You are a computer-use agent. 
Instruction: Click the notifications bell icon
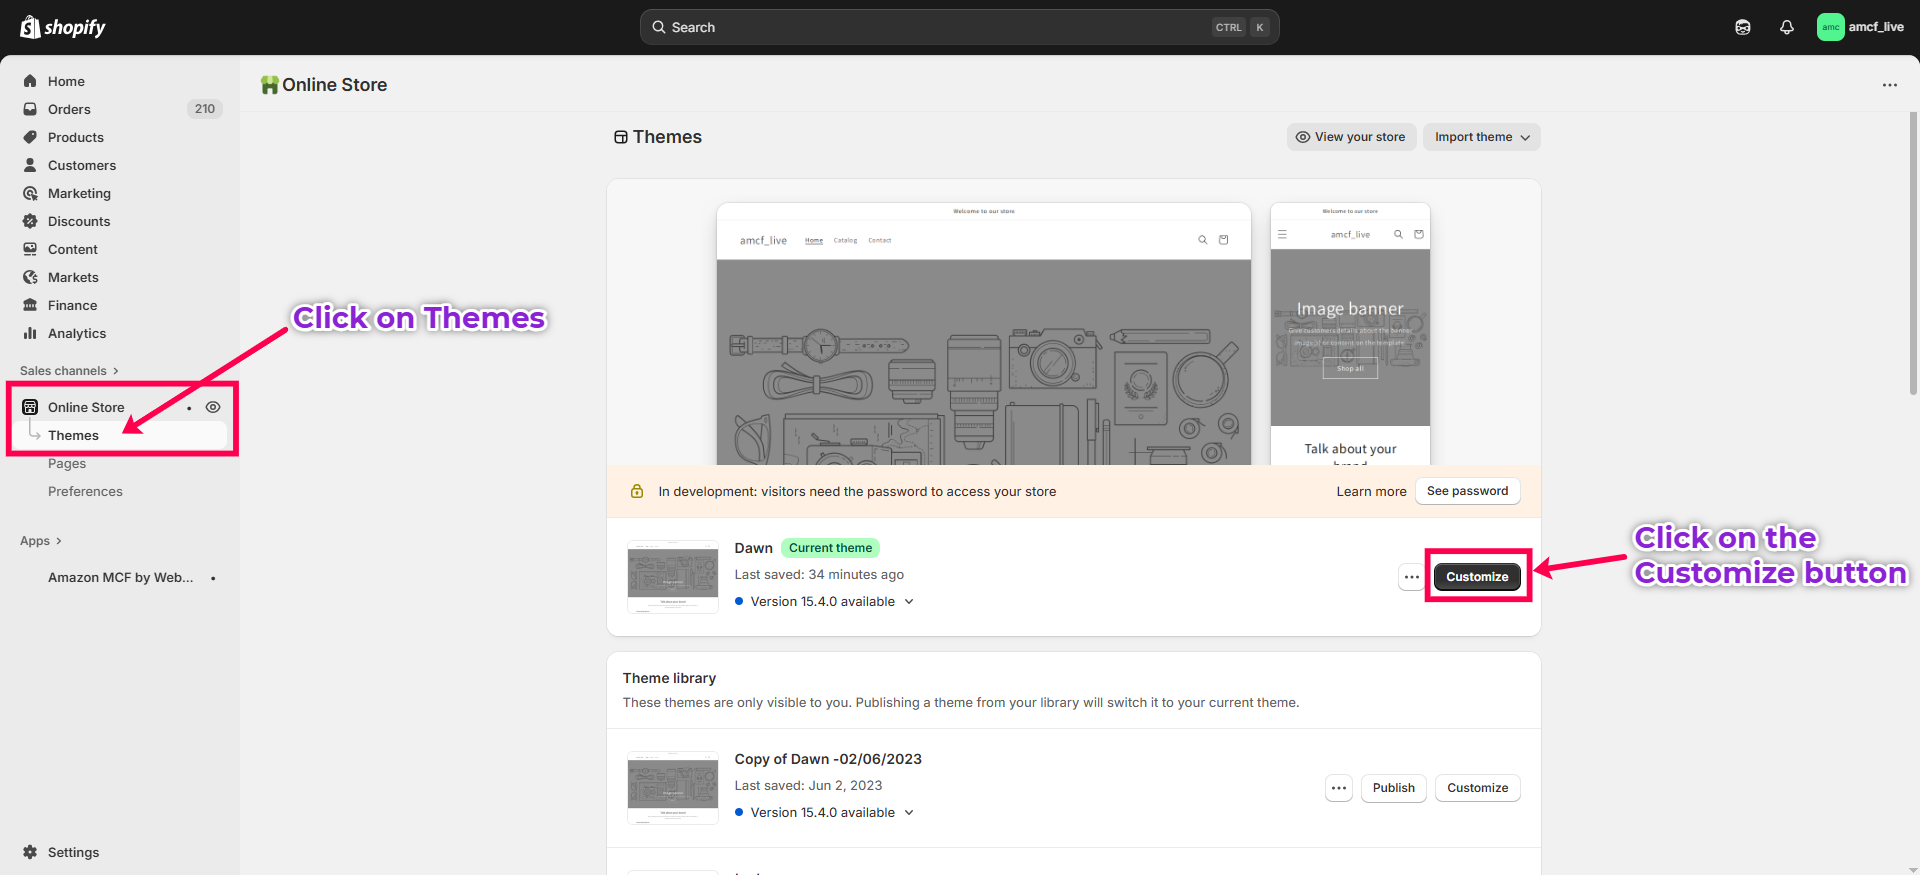(x=1786, y=27)
